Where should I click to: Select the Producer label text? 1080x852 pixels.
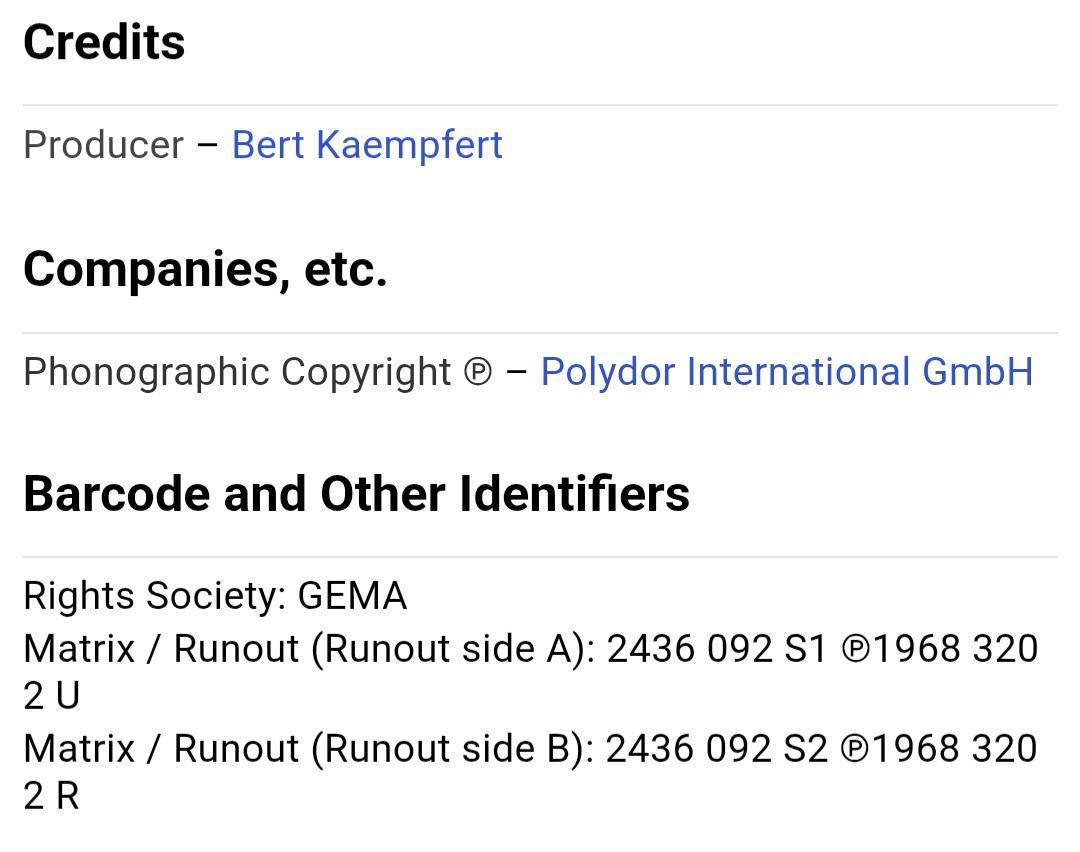point(103,145)
